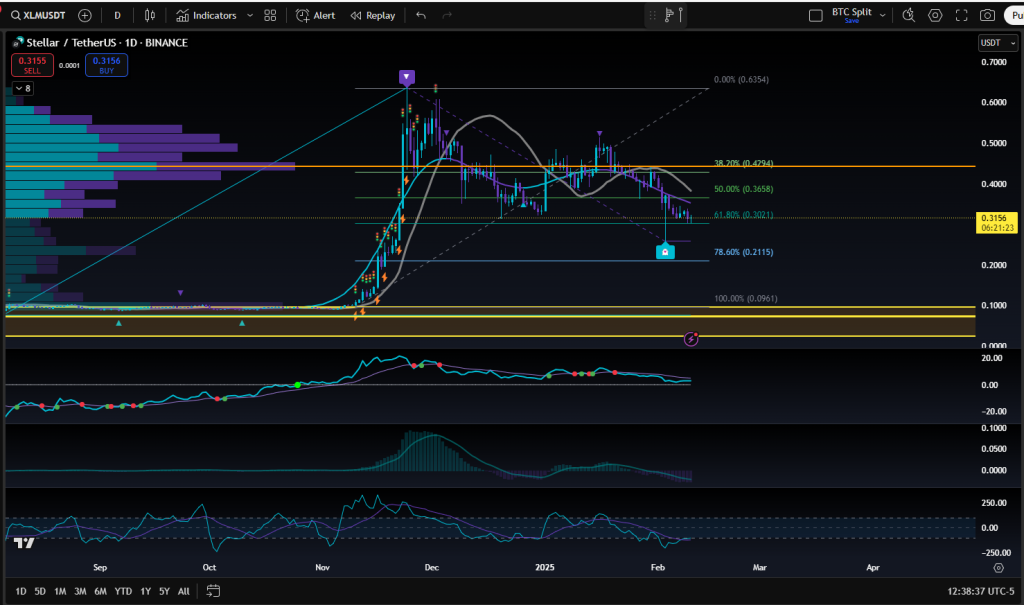Click the blue 0.3156 BUY button
The height and width of the screenshot is (605, 1024).
(x=106, y=65)
